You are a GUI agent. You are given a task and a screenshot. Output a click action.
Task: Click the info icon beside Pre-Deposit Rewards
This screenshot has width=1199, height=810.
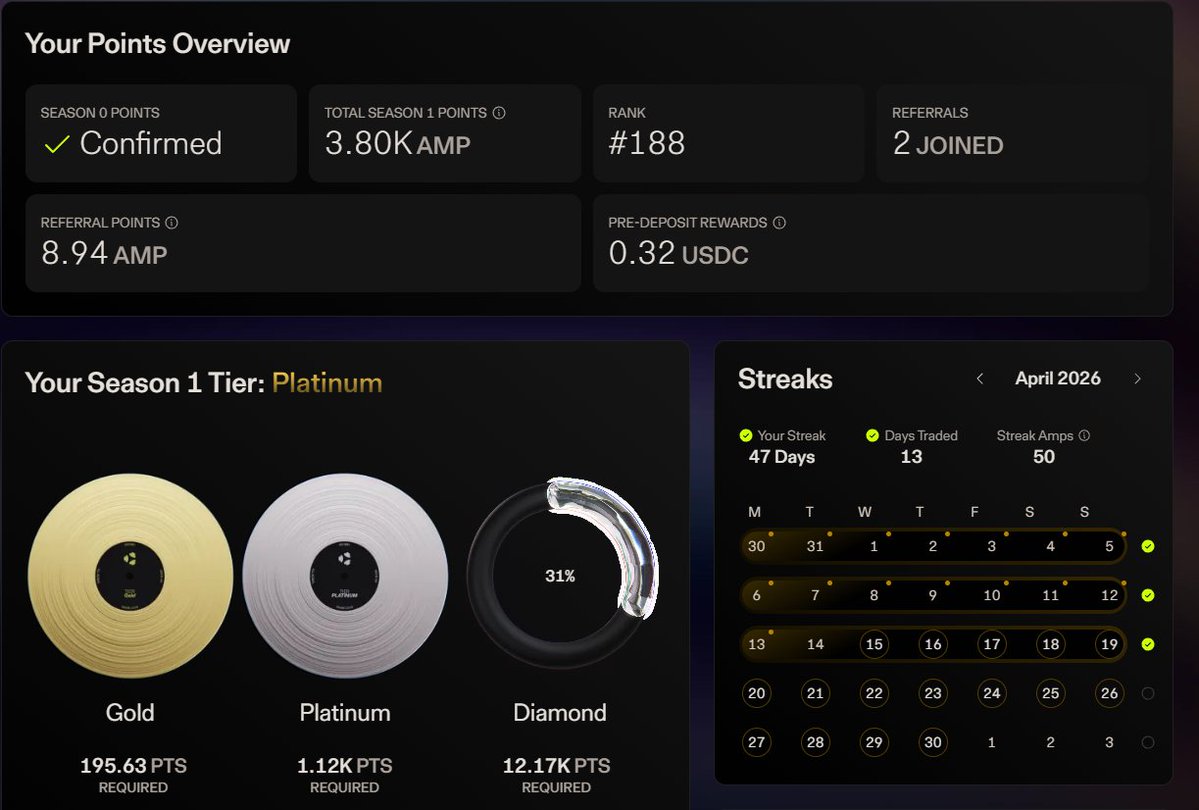coord(779,223)
